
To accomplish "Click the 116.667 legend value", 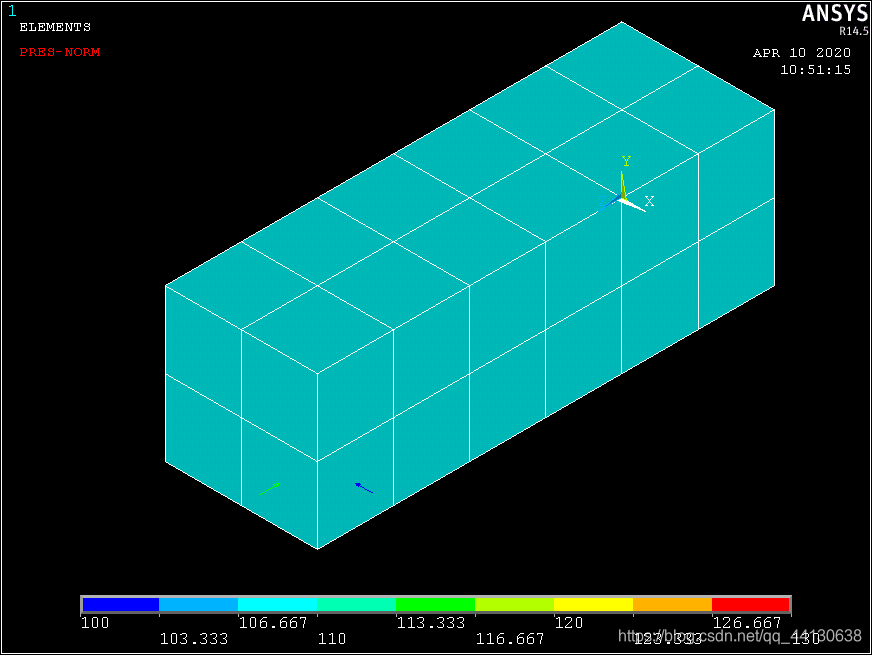I will tap(510, 638).
